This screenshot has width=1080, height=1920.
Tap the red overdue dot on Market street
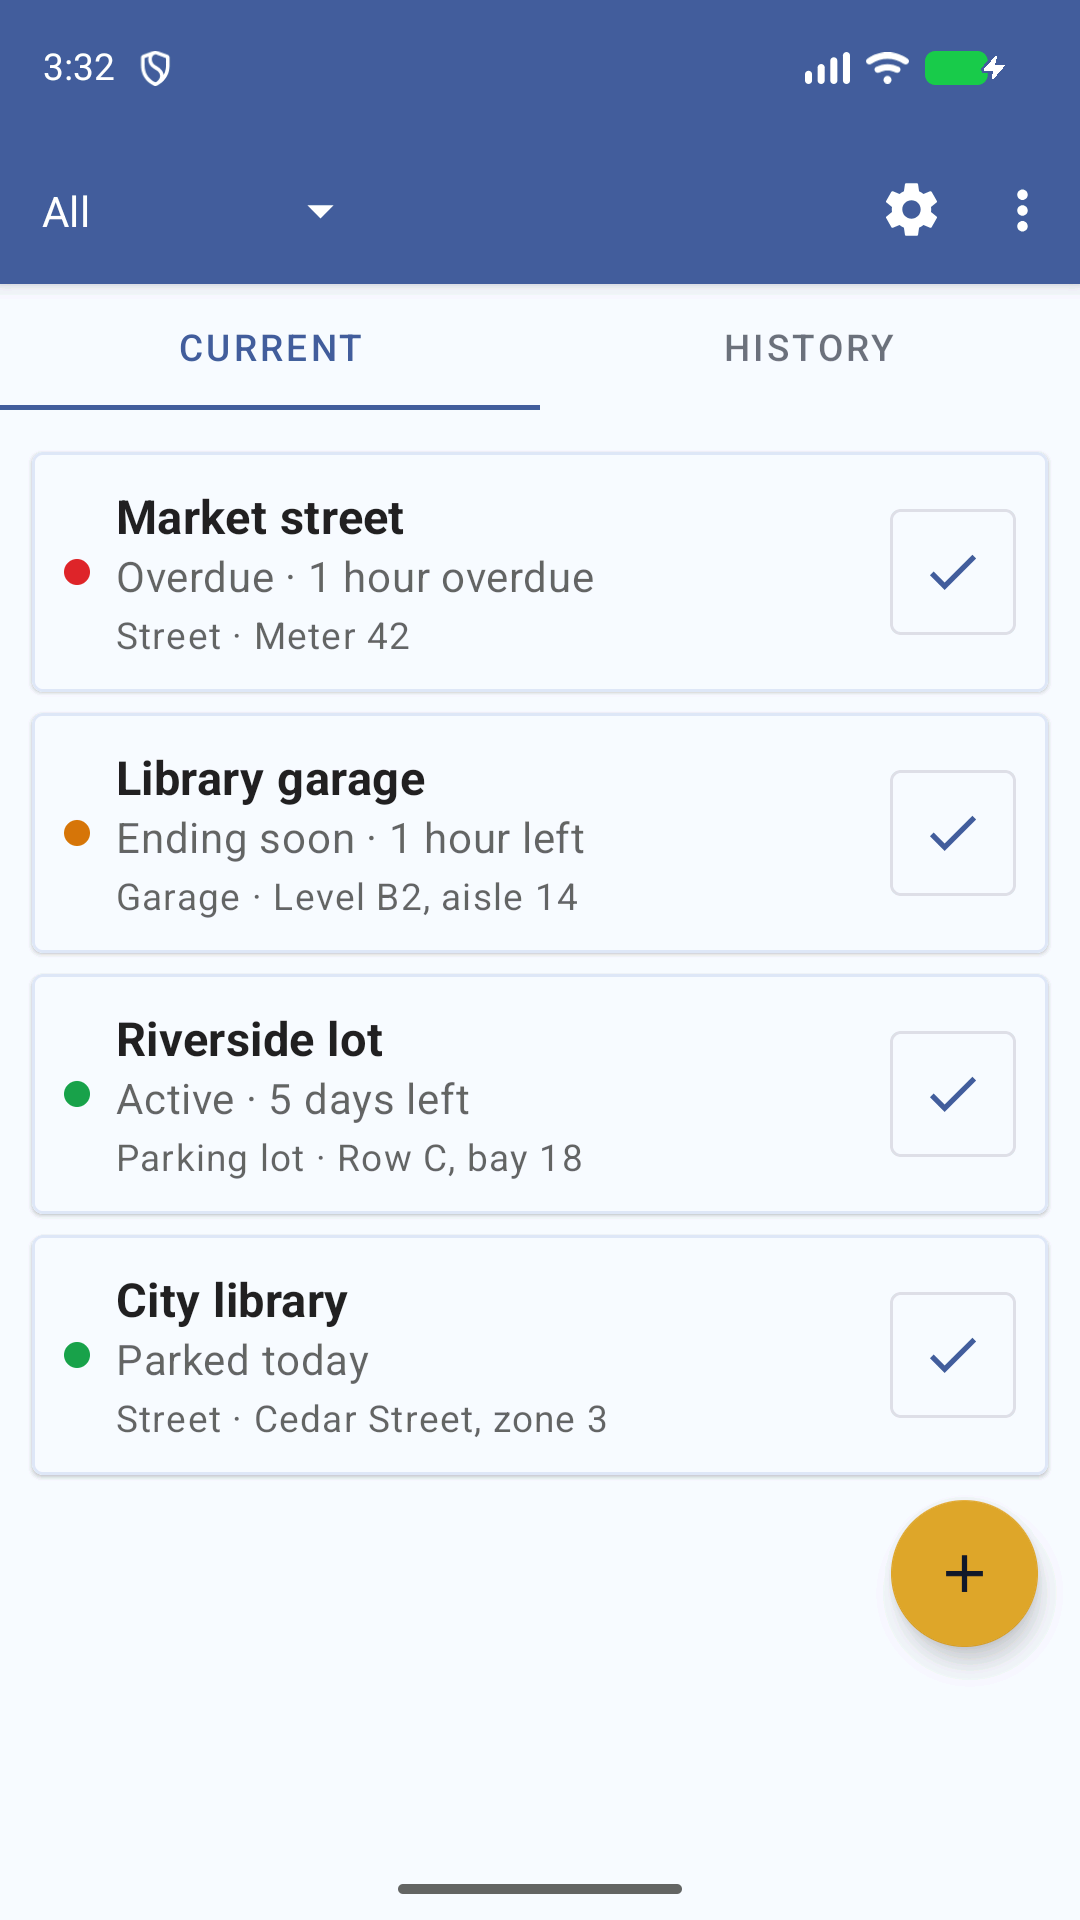[x=77, y=572]
